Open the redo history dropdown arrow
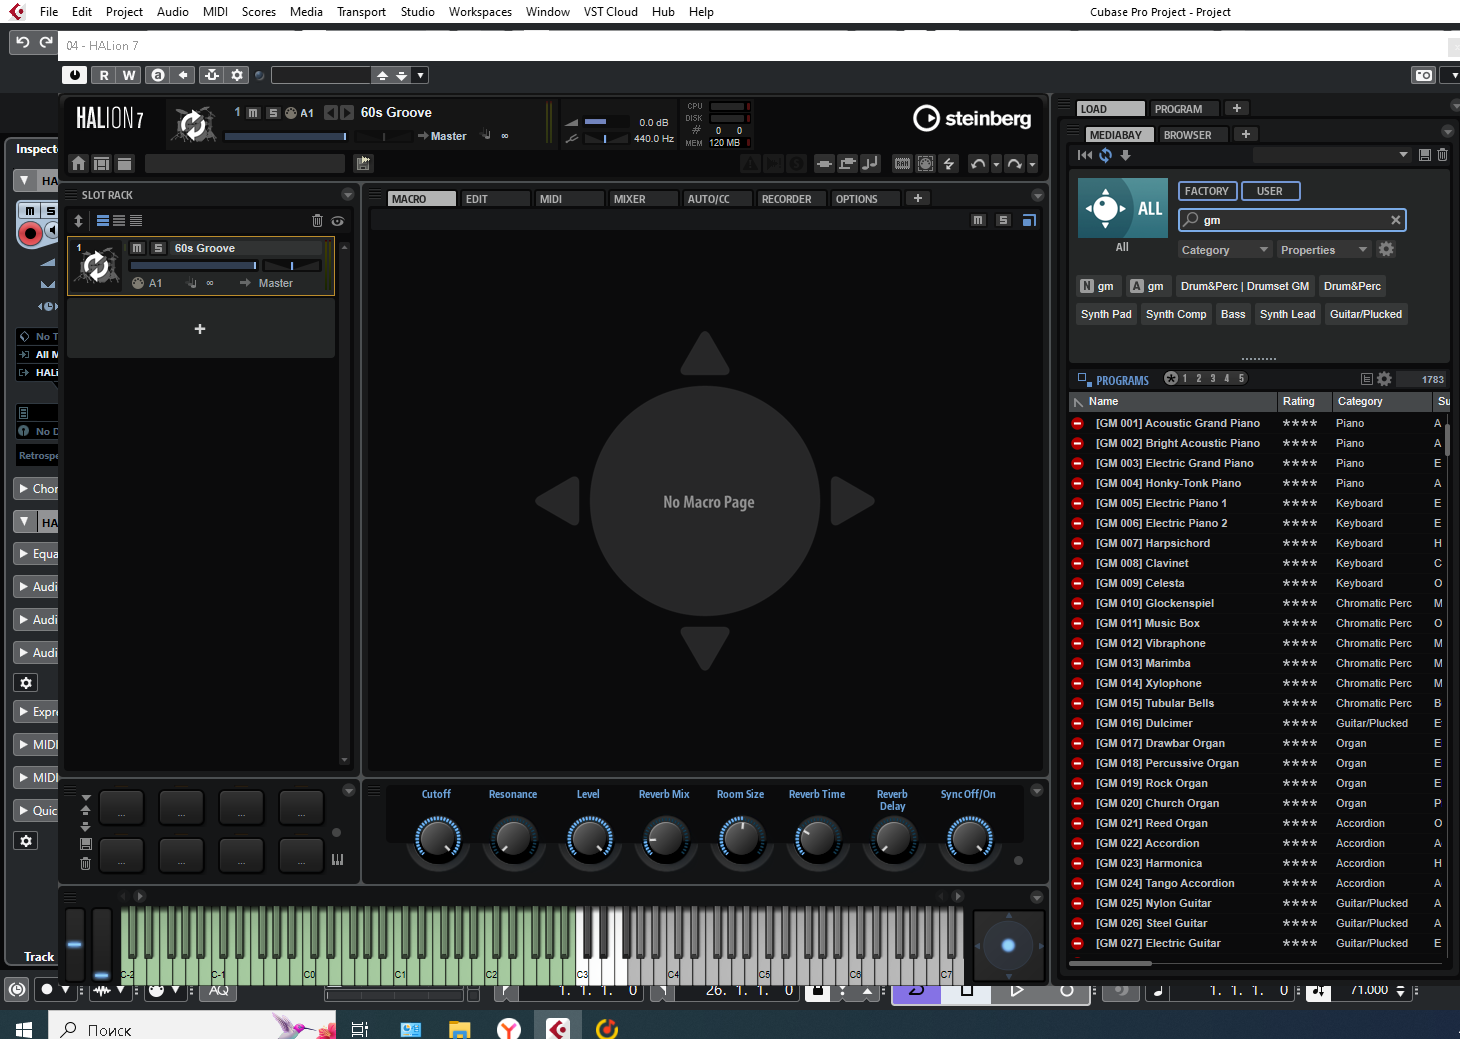This screenshot has width=1460, height=1039. pyautogui.click(x=1032, y=164)
